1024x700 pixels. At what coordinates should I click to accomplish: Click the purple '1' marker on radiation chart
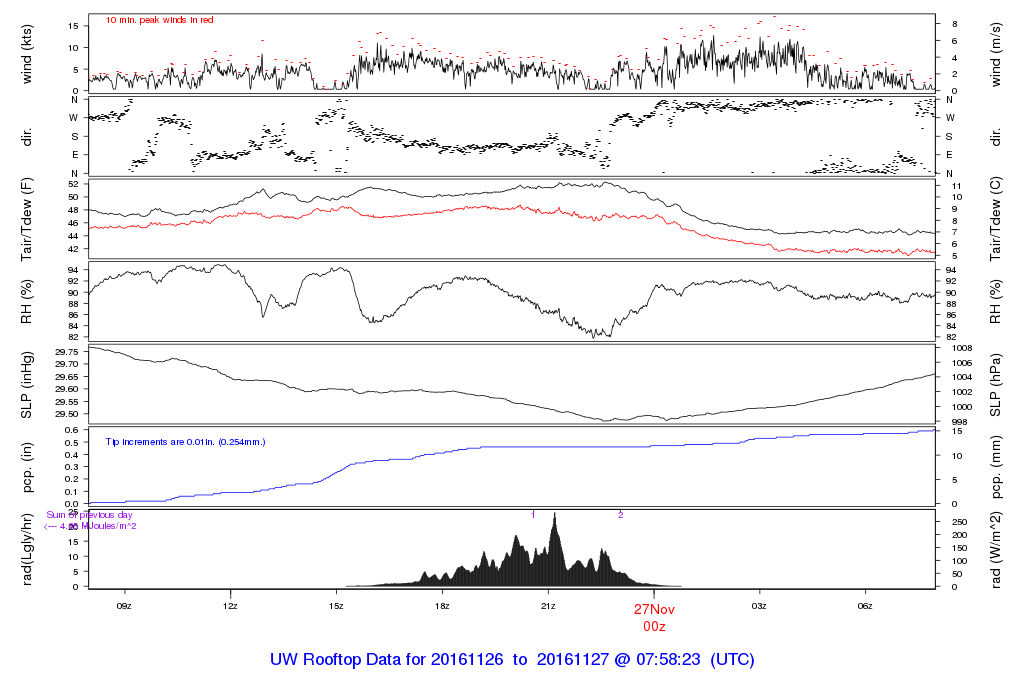point(533,515)
